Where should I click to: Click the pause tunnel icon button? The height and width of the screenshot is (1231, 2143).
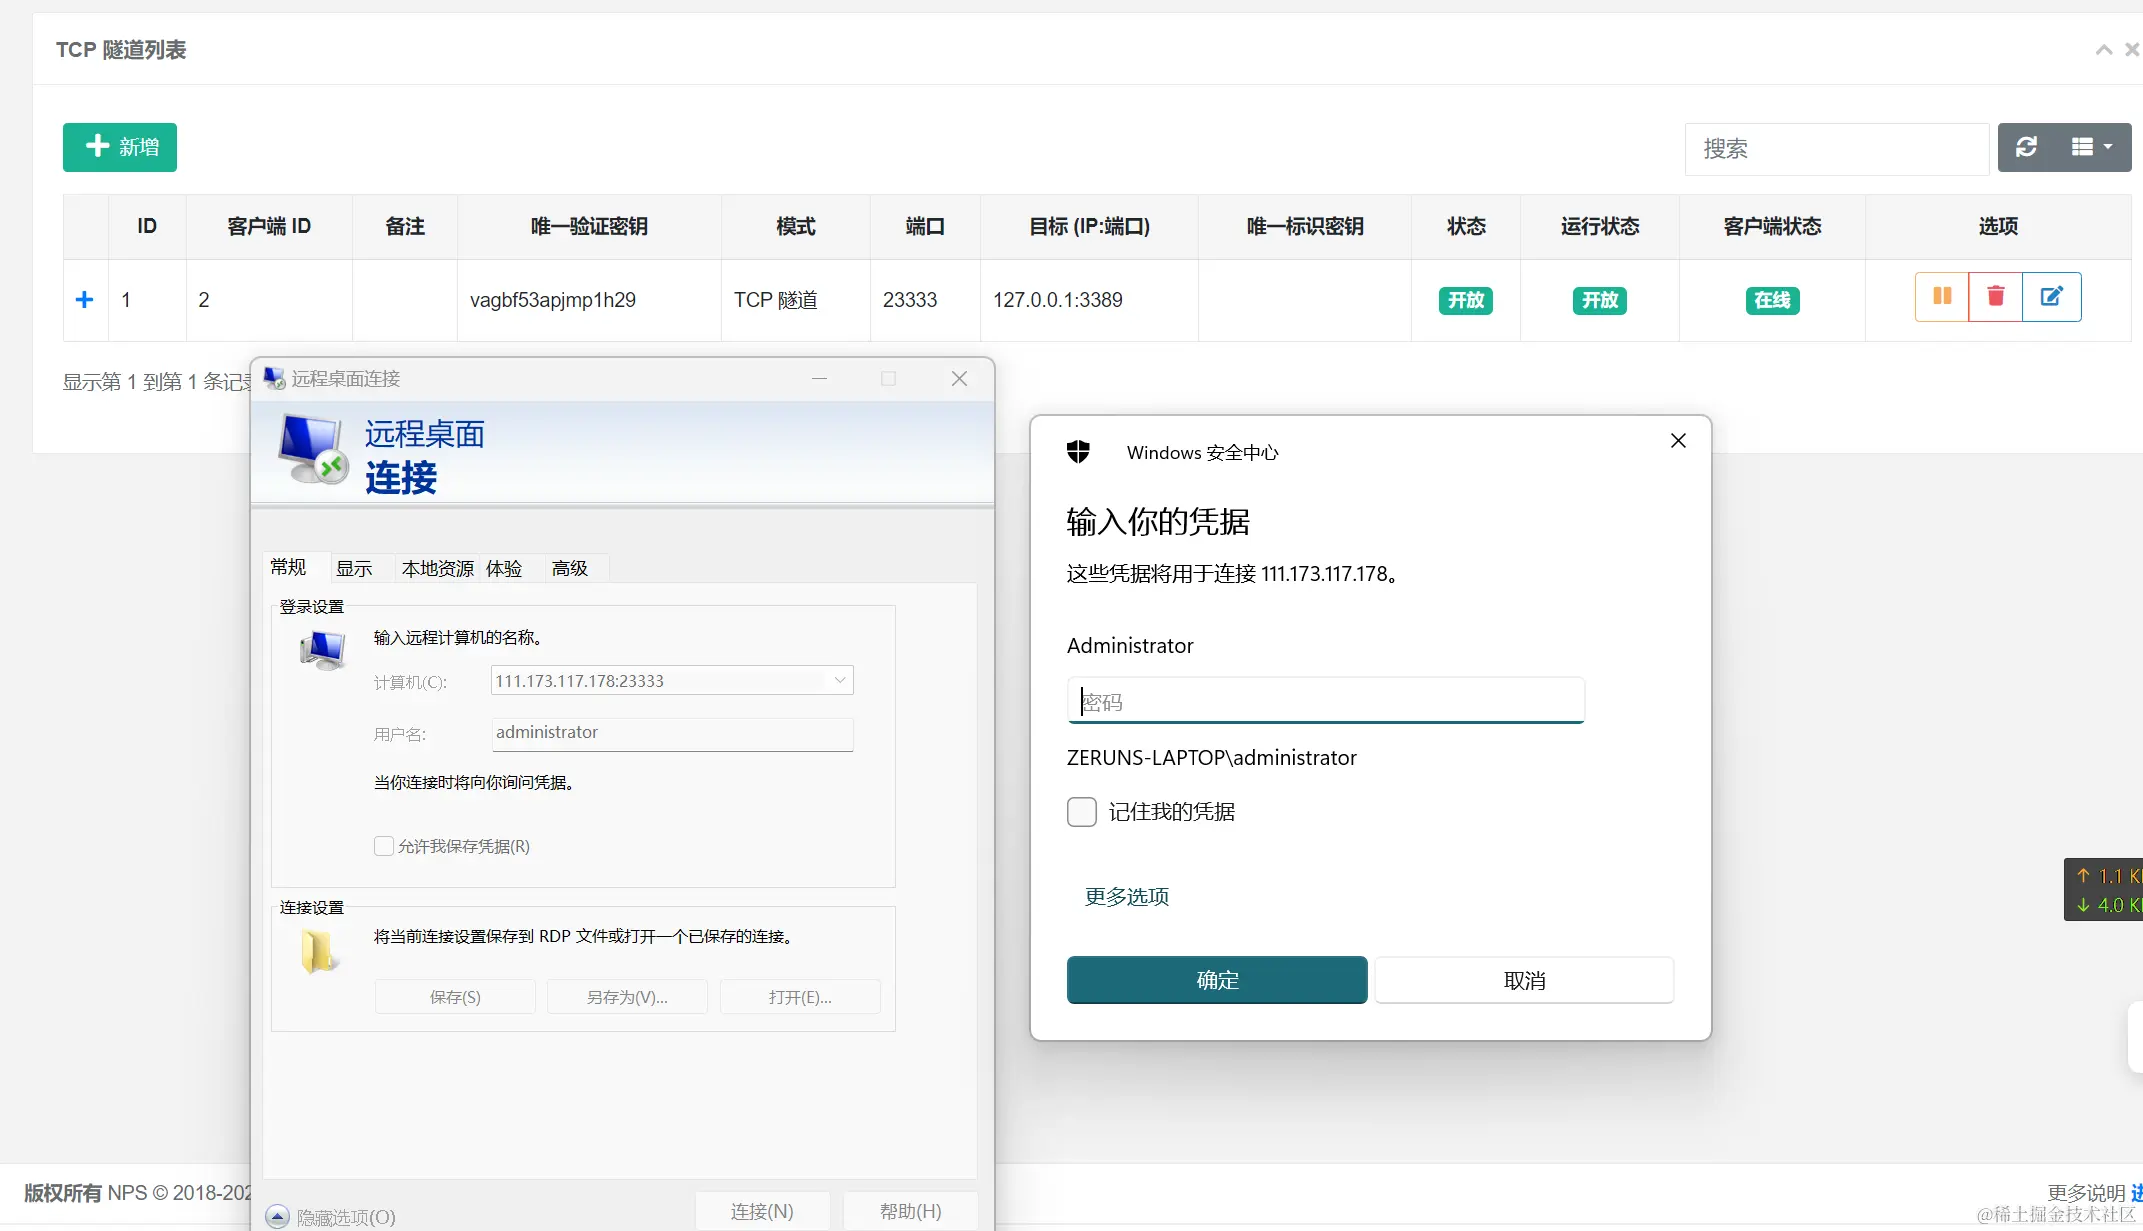click(x=1942, y=297)
